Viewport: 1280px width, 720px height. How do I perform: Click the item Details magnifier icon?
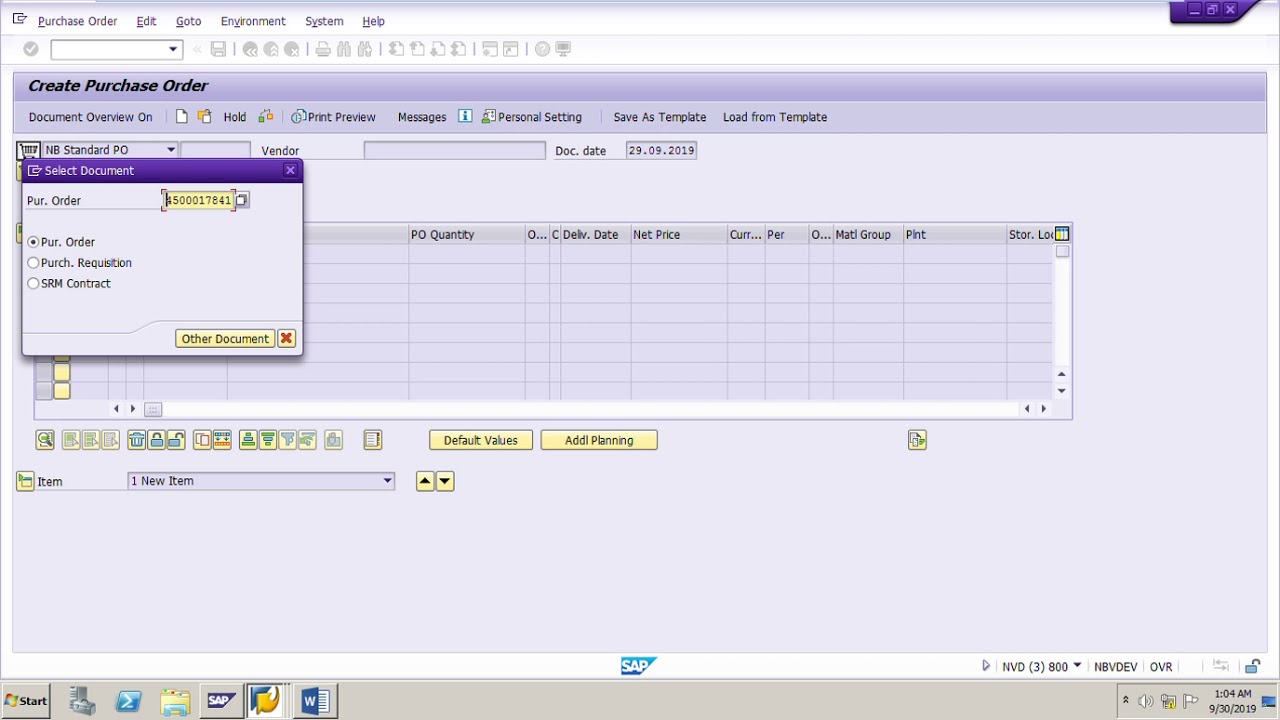[45, 440]
